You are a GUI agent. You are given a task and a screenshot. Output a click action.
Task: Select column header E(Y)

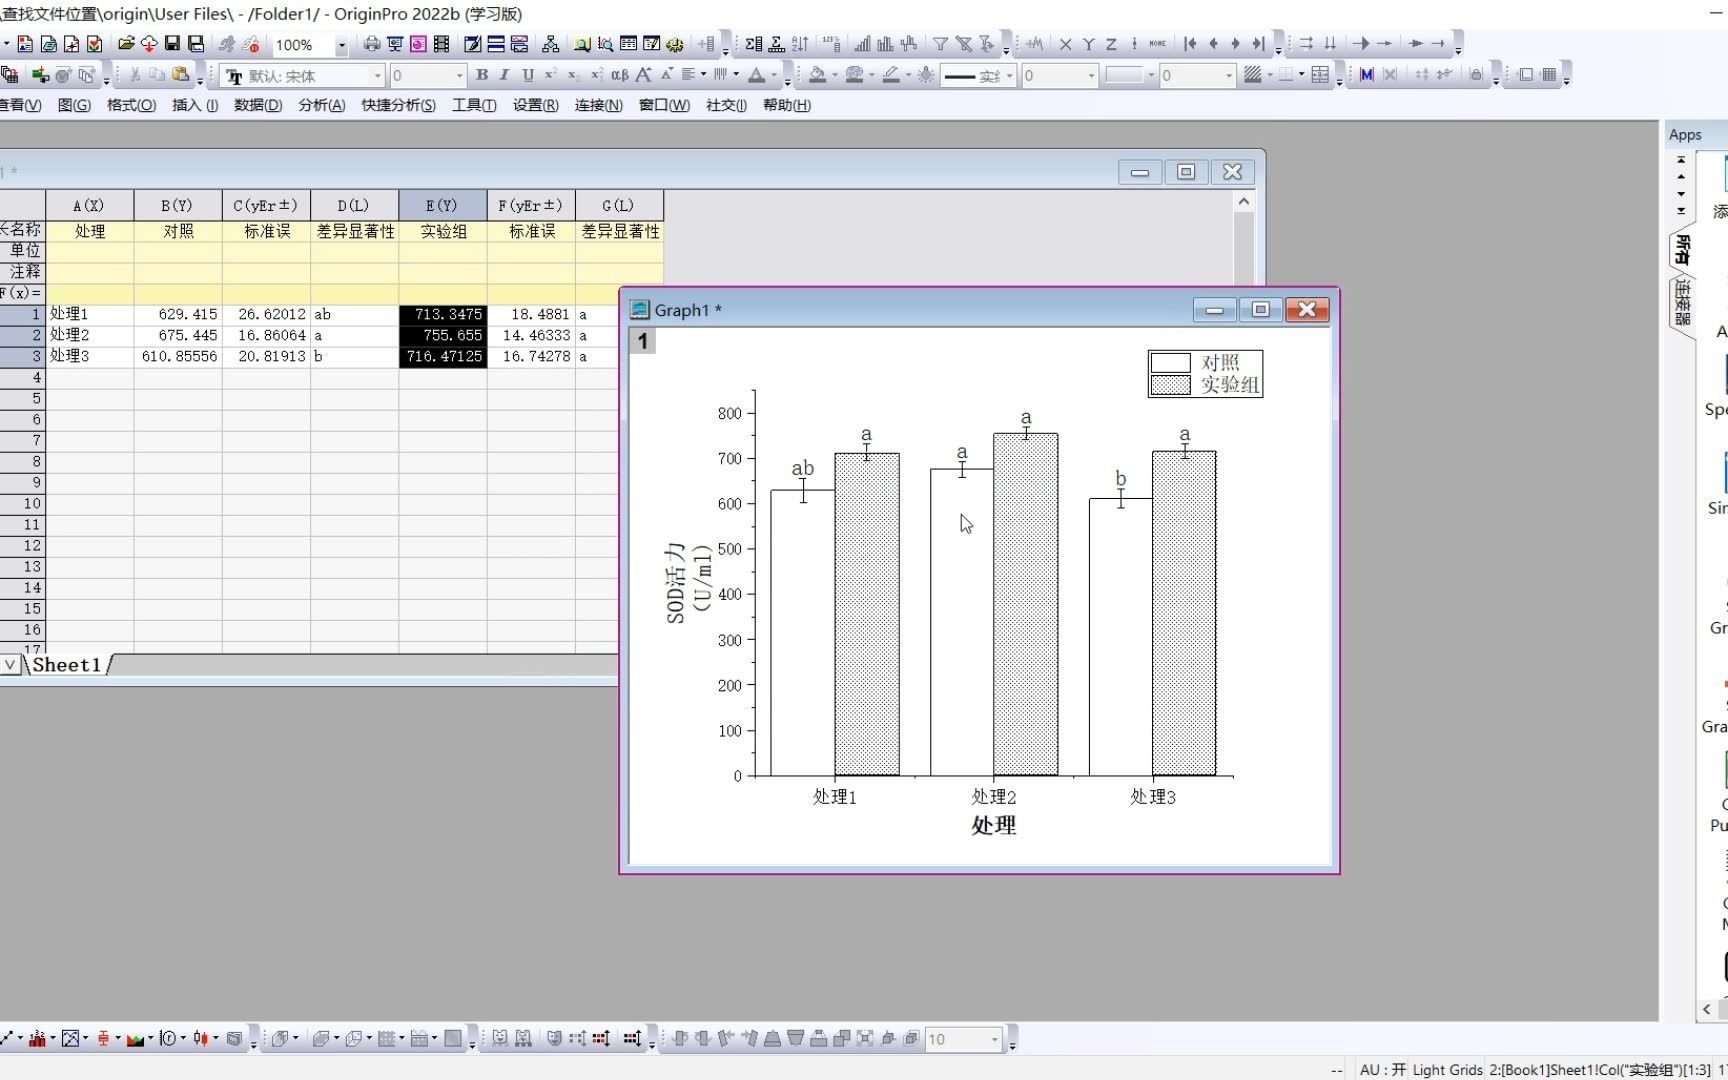pos(442,205)
